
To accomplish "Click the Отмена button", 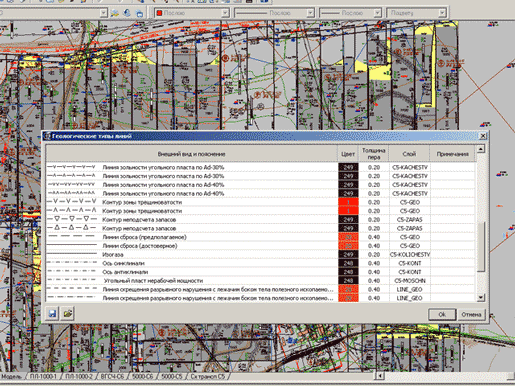I will (x=471, y=314).
